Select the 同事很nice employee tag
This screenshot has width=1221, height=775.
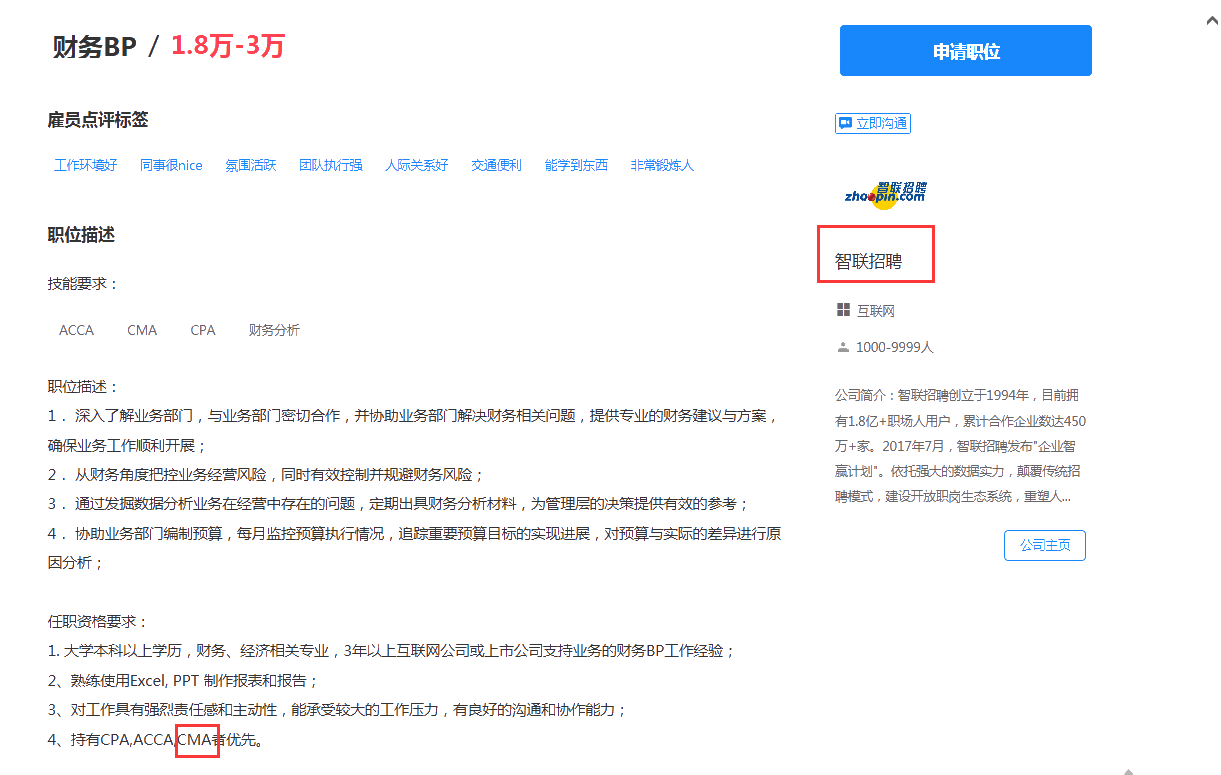coord(170,165)
